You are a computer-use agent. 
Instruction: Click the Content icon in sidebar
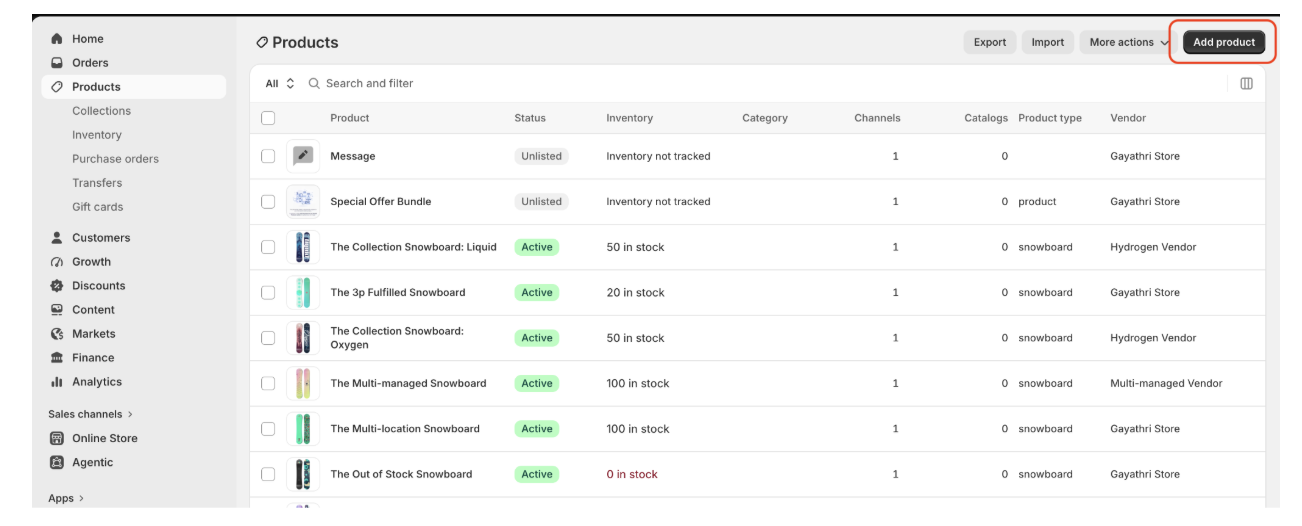click(x=57, y=310)
